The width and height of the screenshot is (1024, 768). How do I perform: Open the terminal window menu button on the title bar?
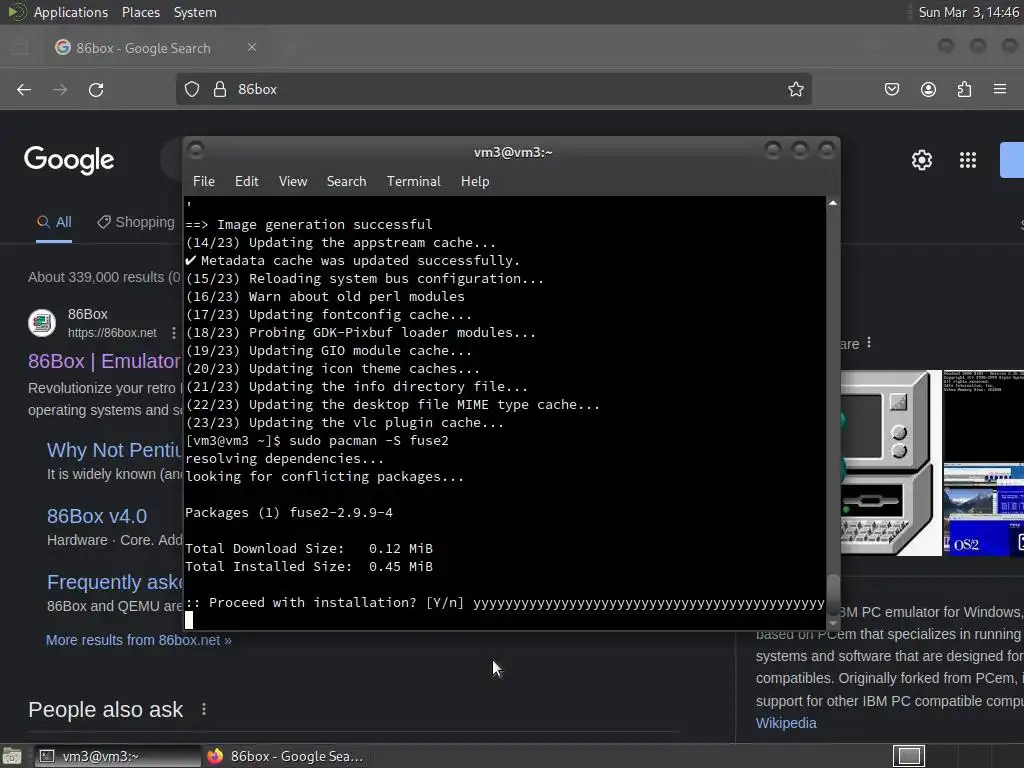coord(196,151)
